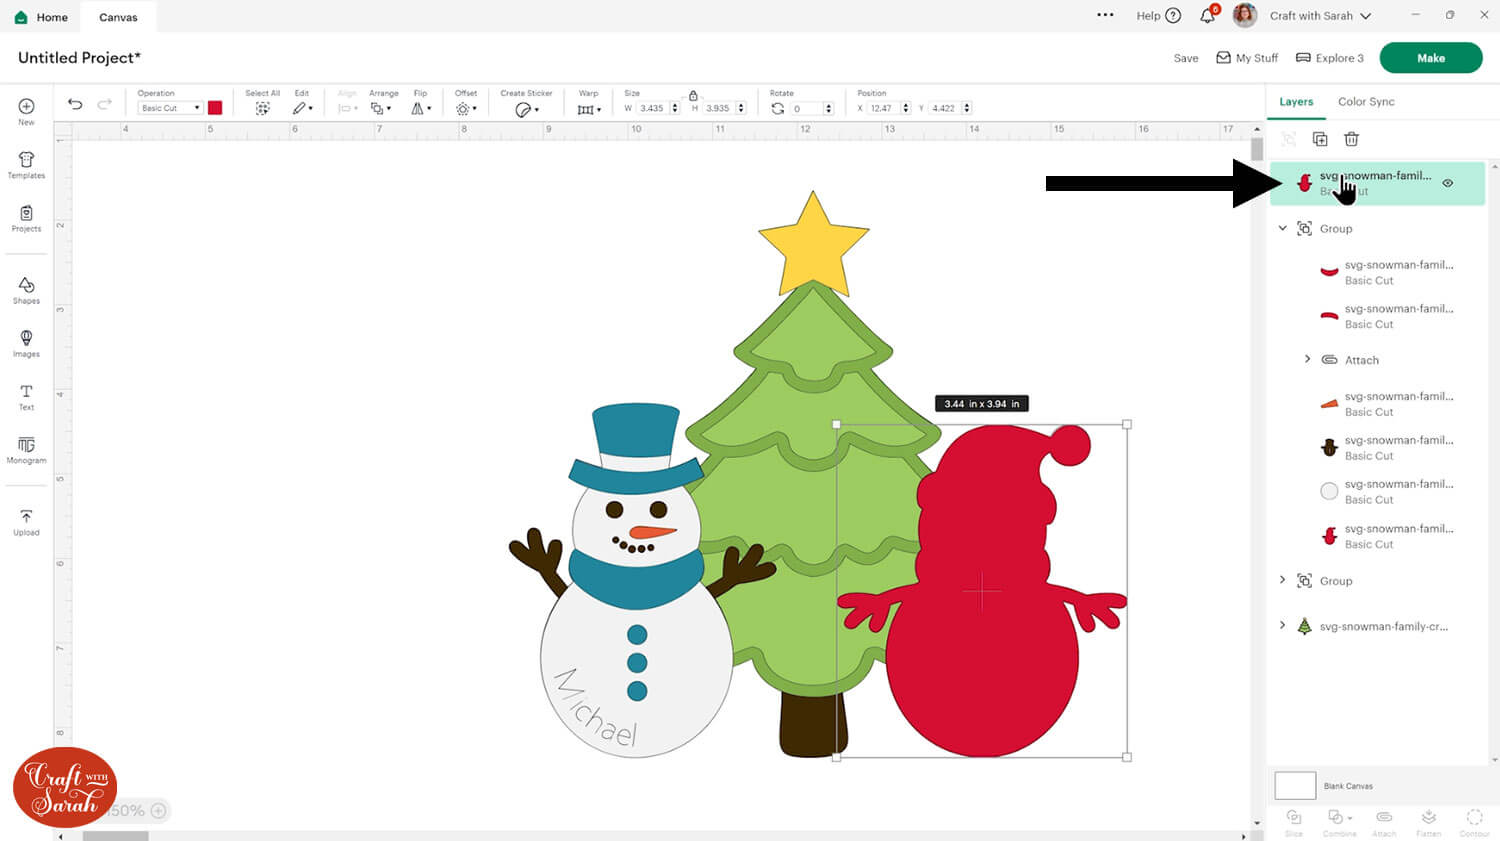The image size is (1500, 841).
Task: Duplicate the layer using duplicate icon
Action: (1320, 139)
